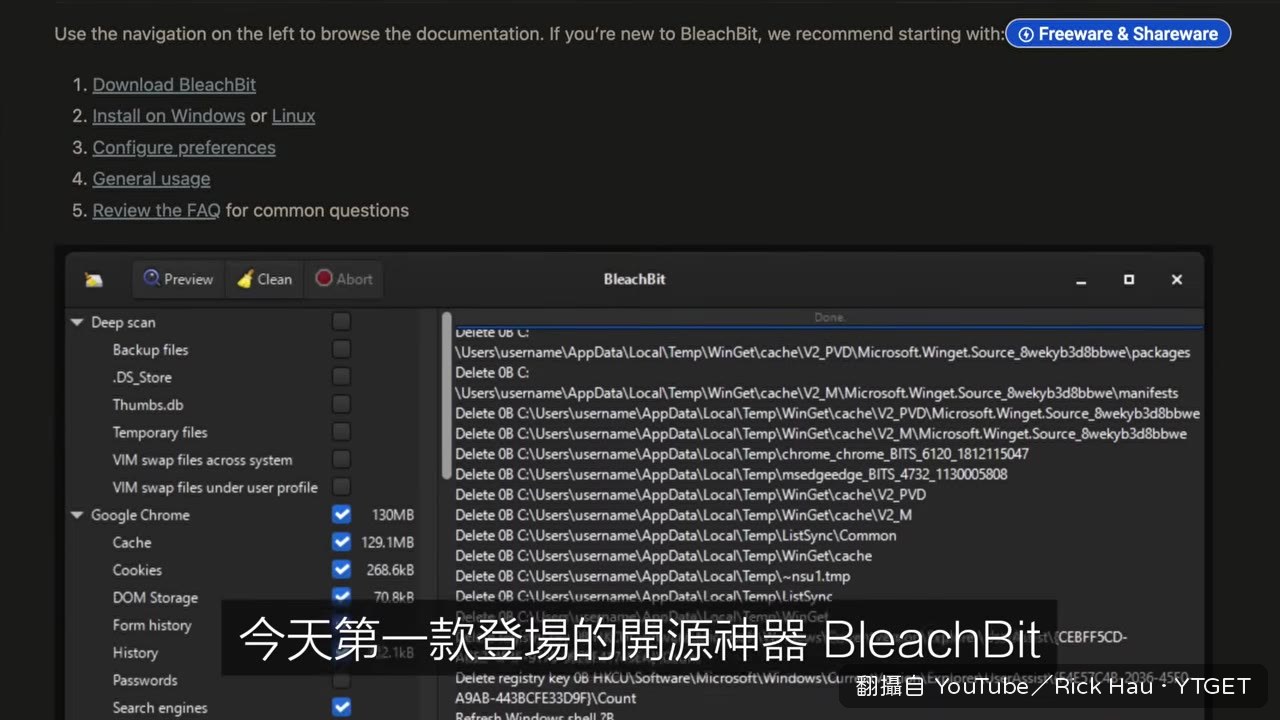Uncheck the Chrome Cookies checkbox
Screen dimensions: 1280x720
pos(342,570)
